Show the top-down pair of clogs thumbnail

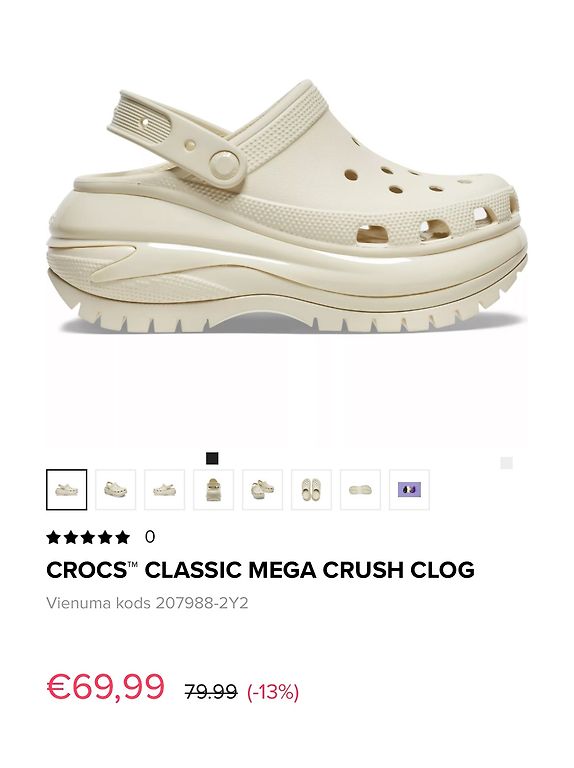[311, 490]
